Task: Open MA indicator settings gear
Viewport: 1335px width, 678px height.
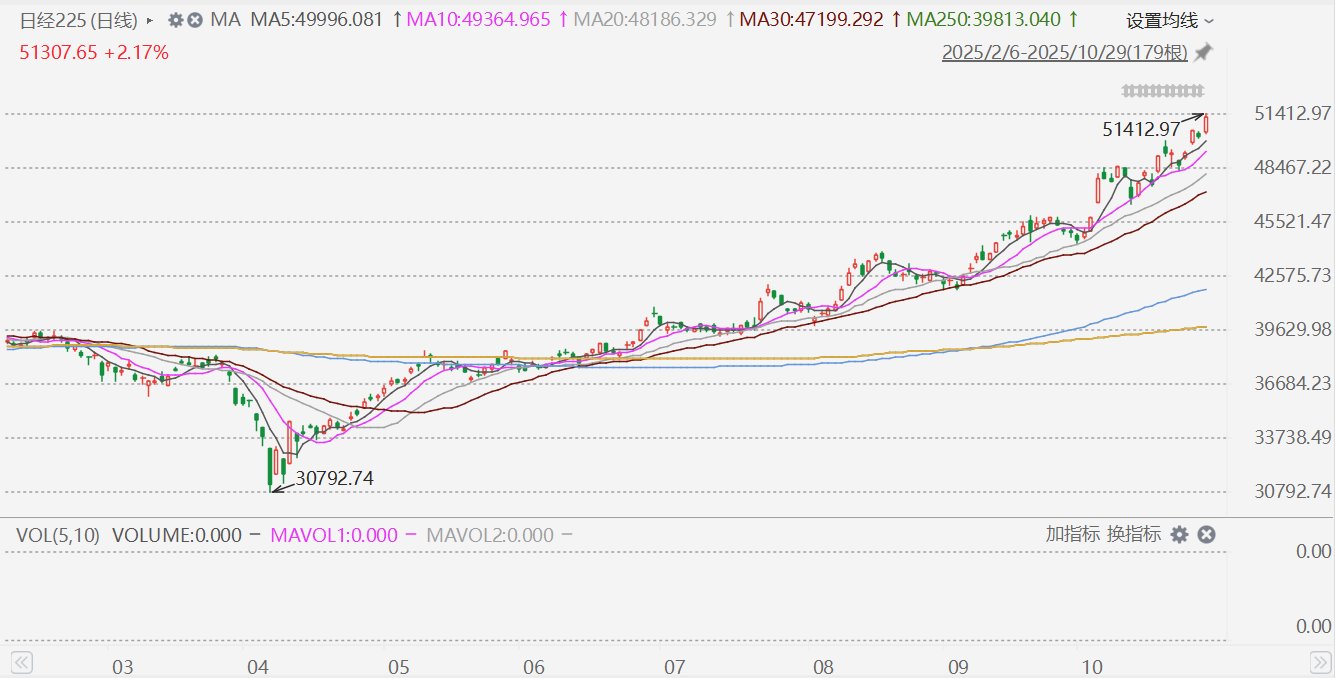Action: pyautogui.click(x=176, y=20)
